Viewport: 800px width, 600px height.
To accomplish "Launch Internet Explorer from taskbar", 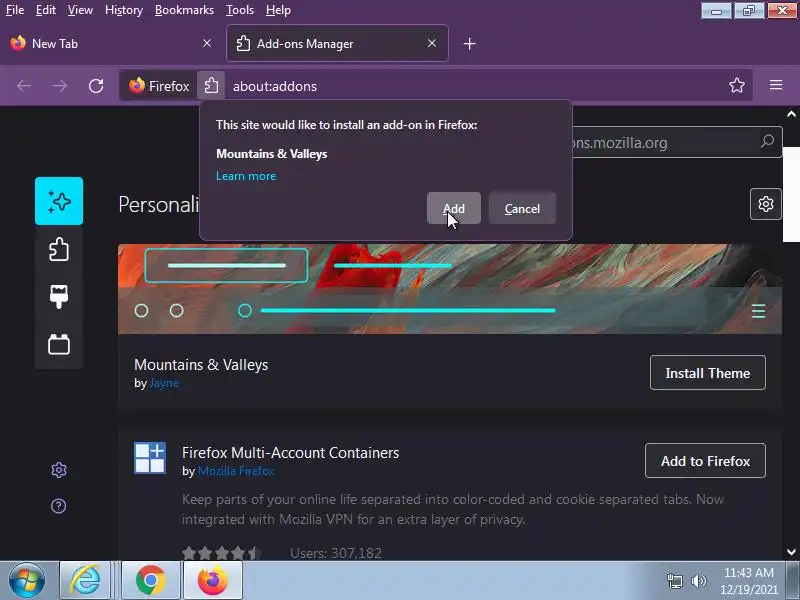I will pos(85,581).
